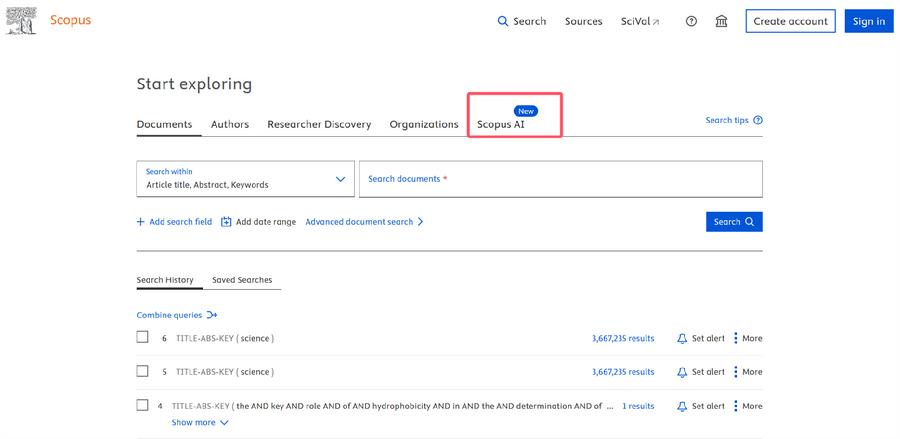900x439 pixels.
Task: Click Set alert bell for query 6
Action: click(x=682, y=339)
